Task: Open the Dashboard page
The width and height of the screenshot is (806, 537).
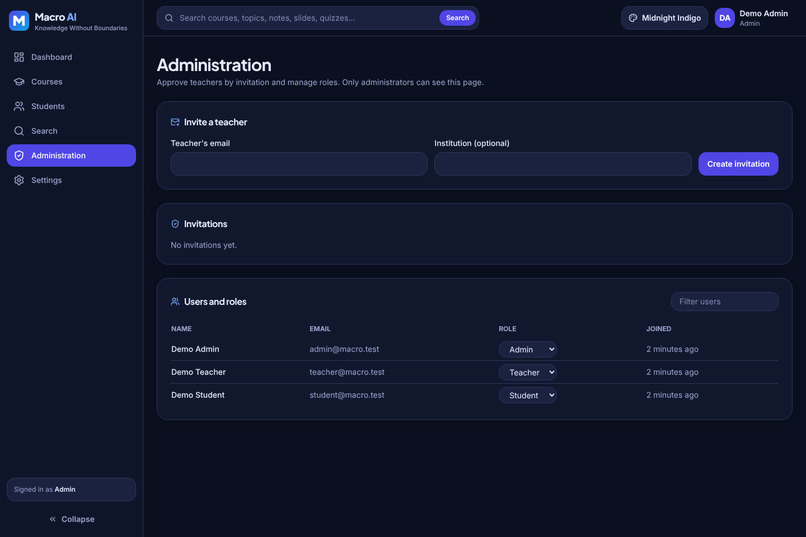Action: point(71,57)
